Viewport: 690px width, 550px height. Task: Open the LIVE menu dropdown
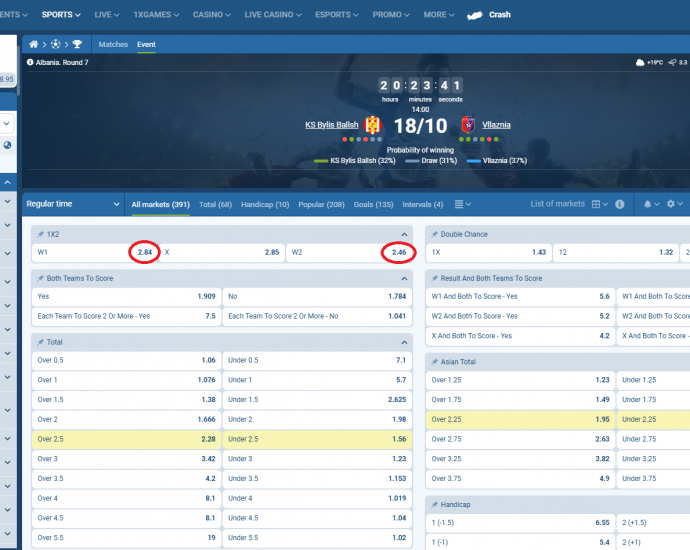(x=107, y=15)
